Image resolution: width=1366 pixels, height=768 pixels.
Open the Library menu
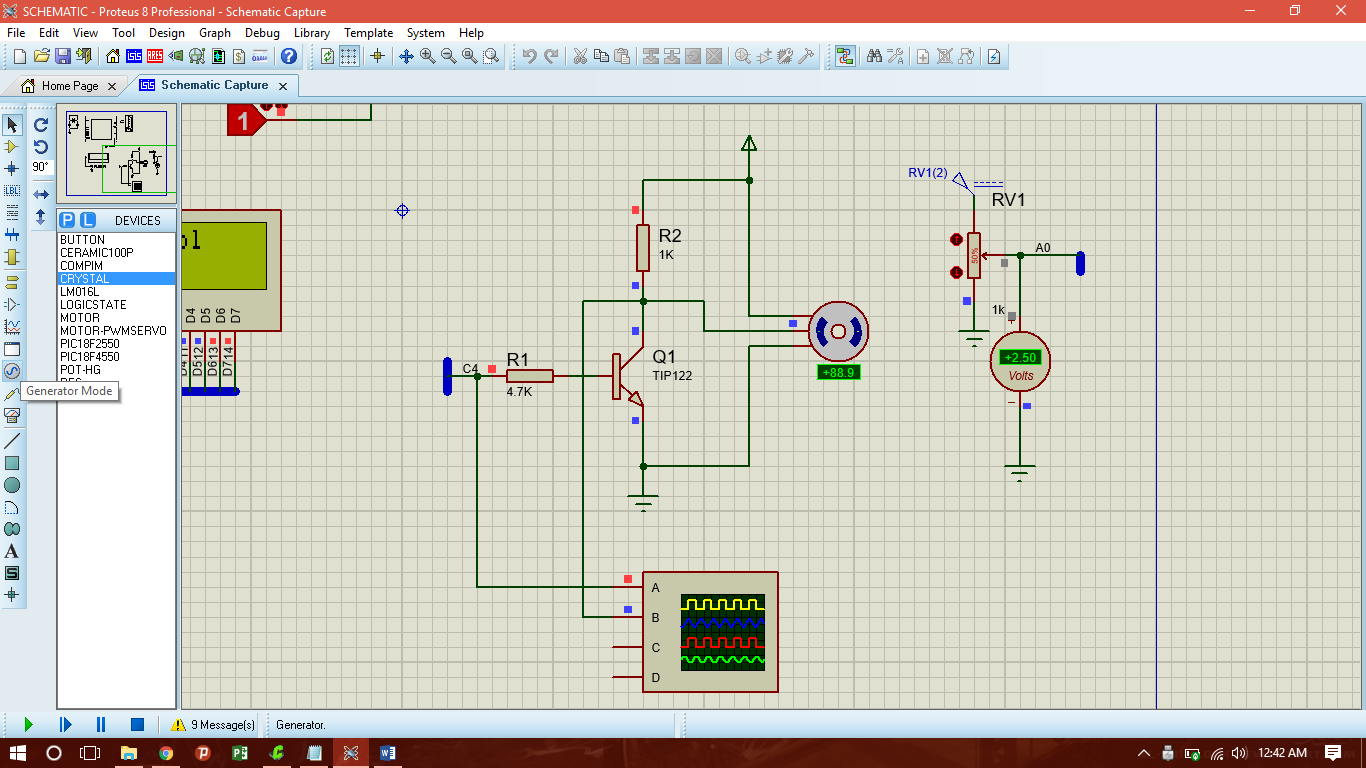point(312,33)
